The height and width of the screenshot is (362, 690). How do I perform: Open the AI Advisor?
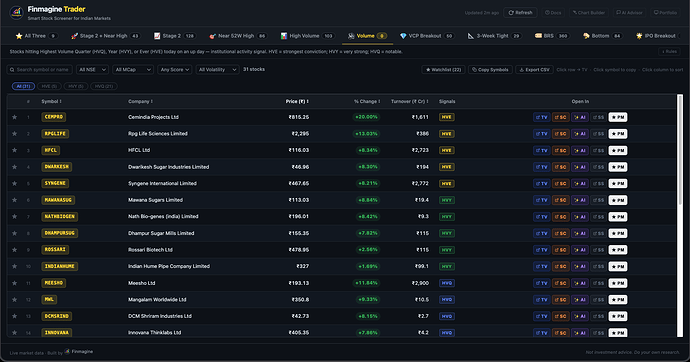point(629,13)
